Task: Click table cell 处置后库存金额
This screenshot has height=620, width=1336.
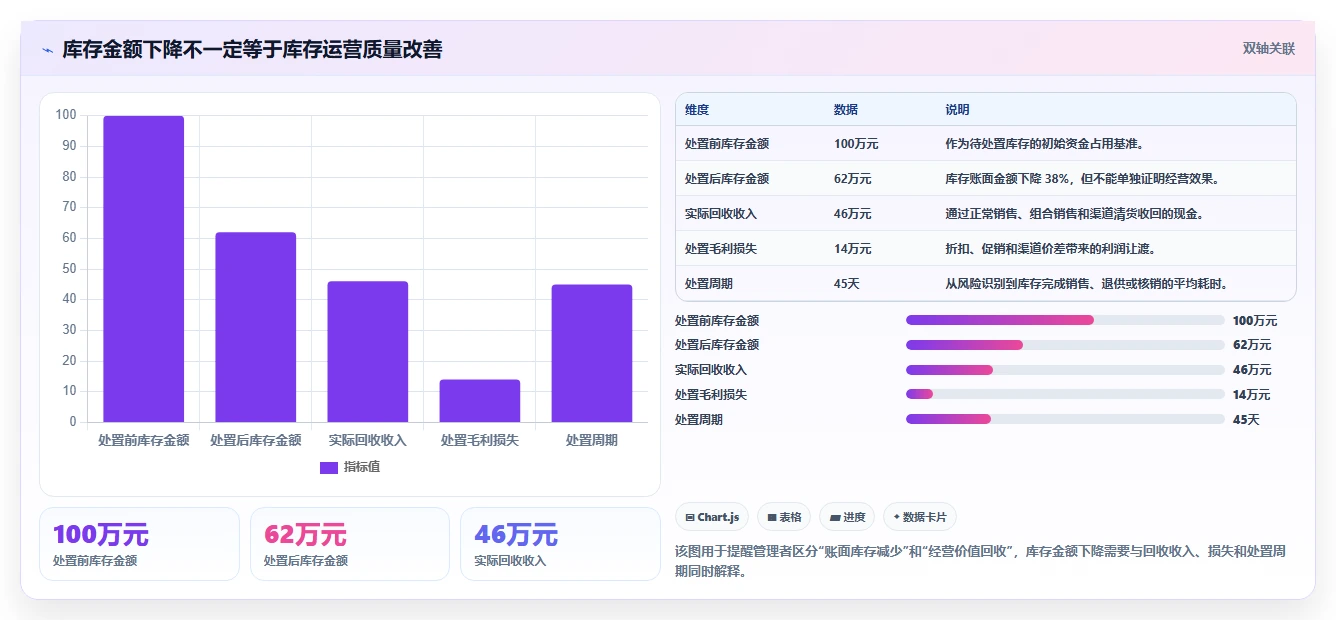Action: [x=727, y=179]
